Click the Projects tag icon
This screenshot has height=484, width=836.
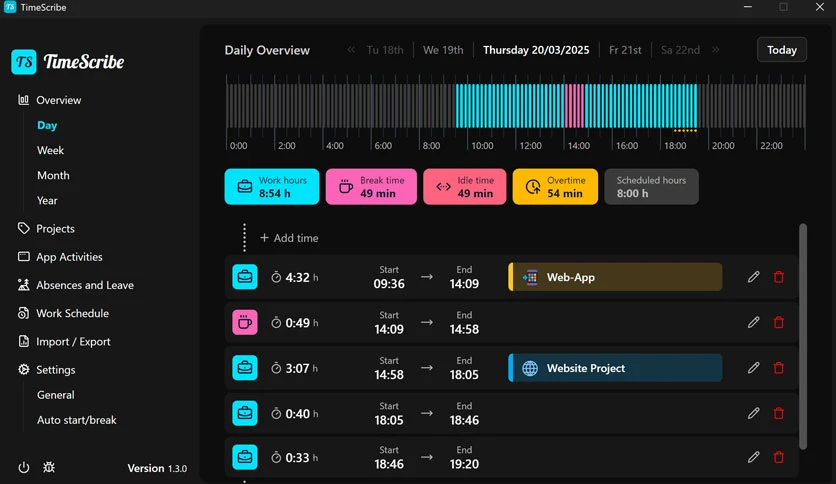23,228
